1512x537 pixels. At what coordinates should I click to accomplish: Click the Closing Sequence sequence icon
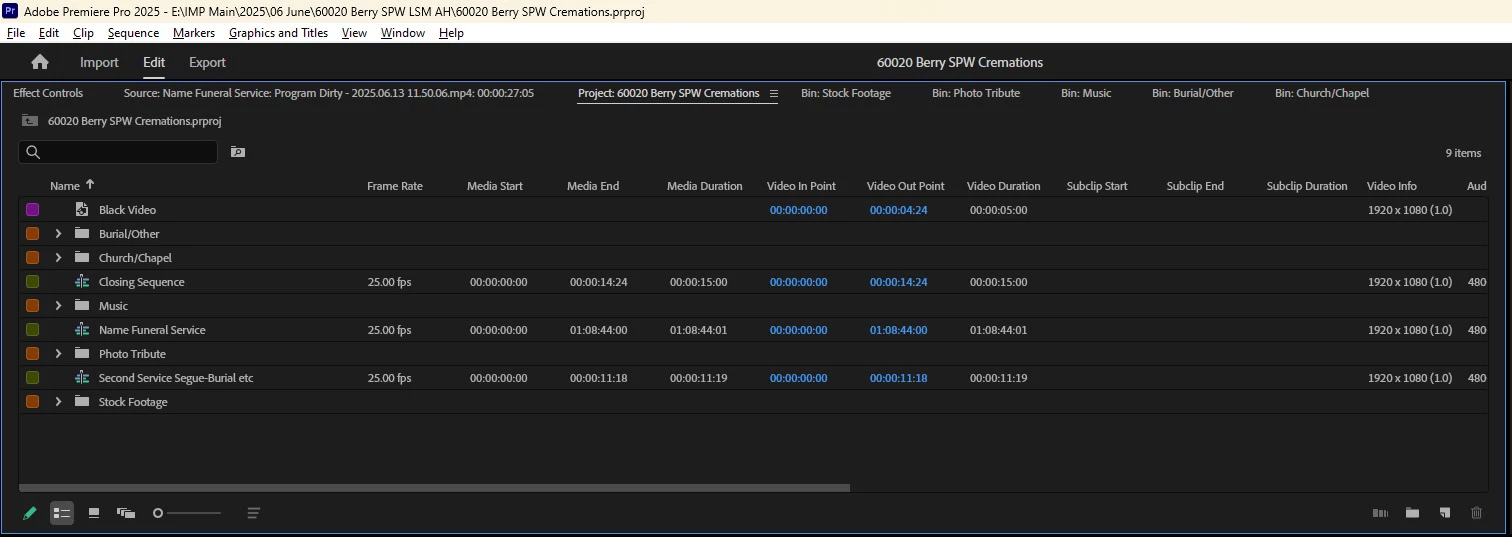82,282
